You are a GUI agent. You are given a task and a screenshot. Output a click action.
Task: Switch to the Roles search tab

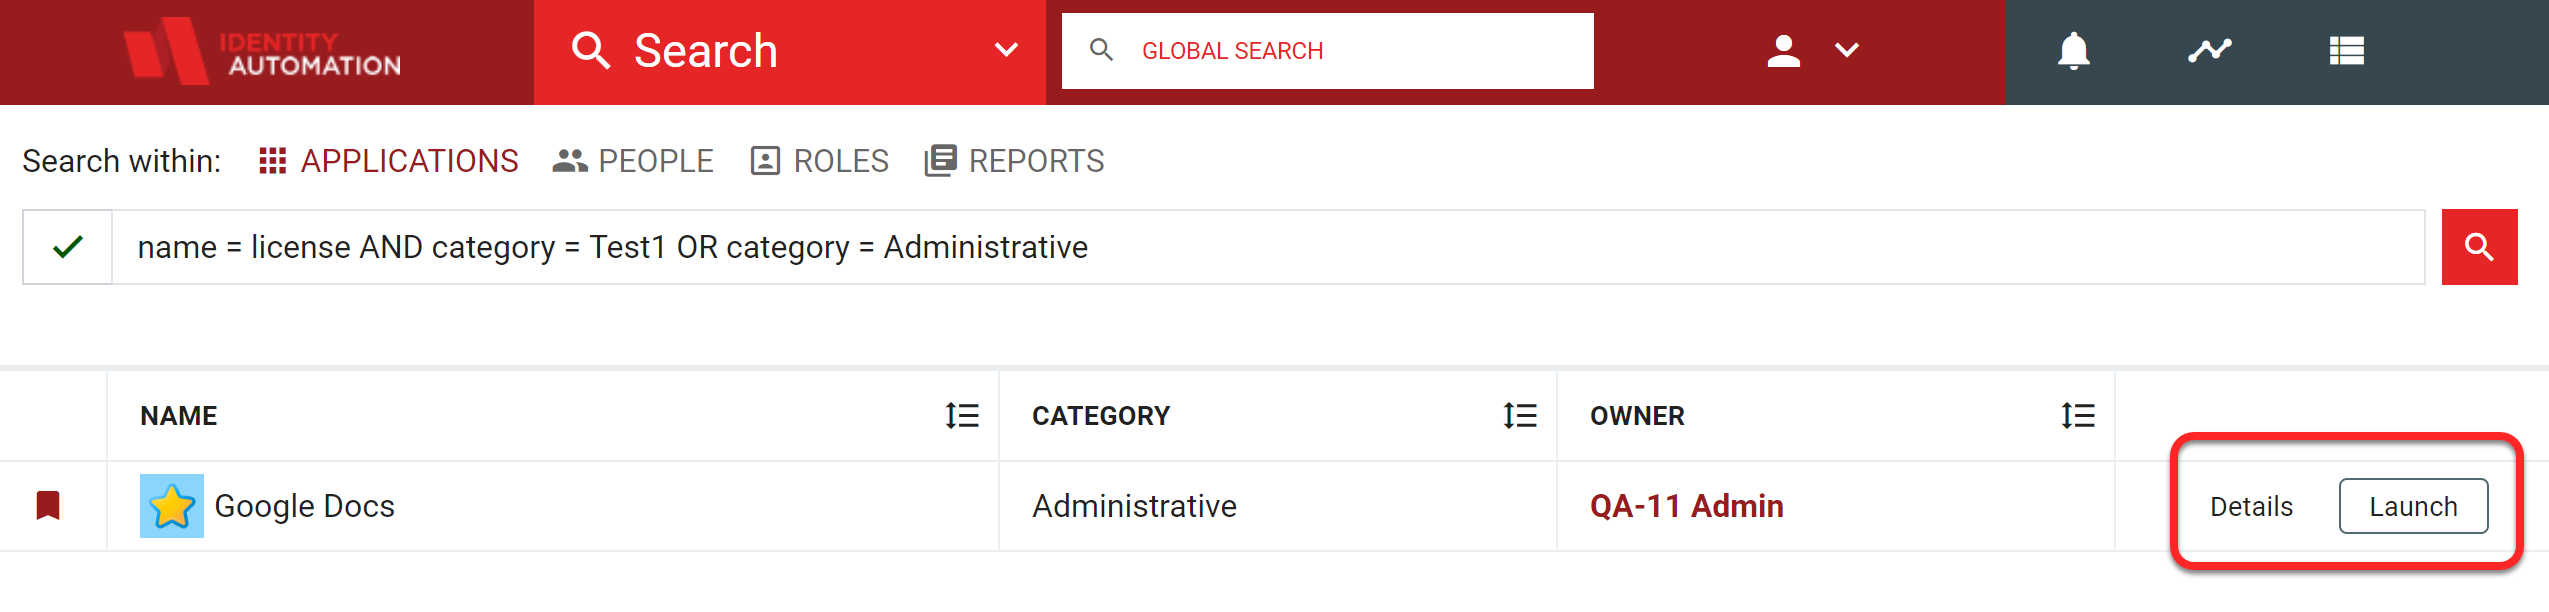click(819, 161)
